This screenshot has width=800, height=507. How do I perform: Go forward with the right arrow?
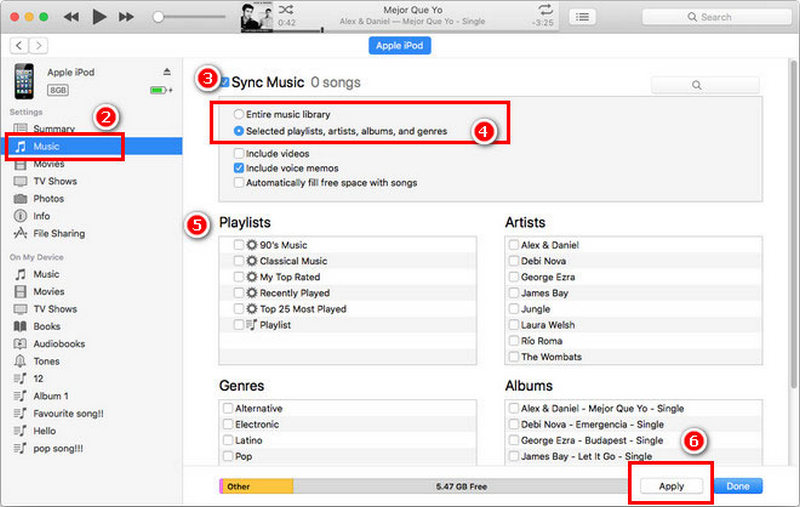click(38, 45)
